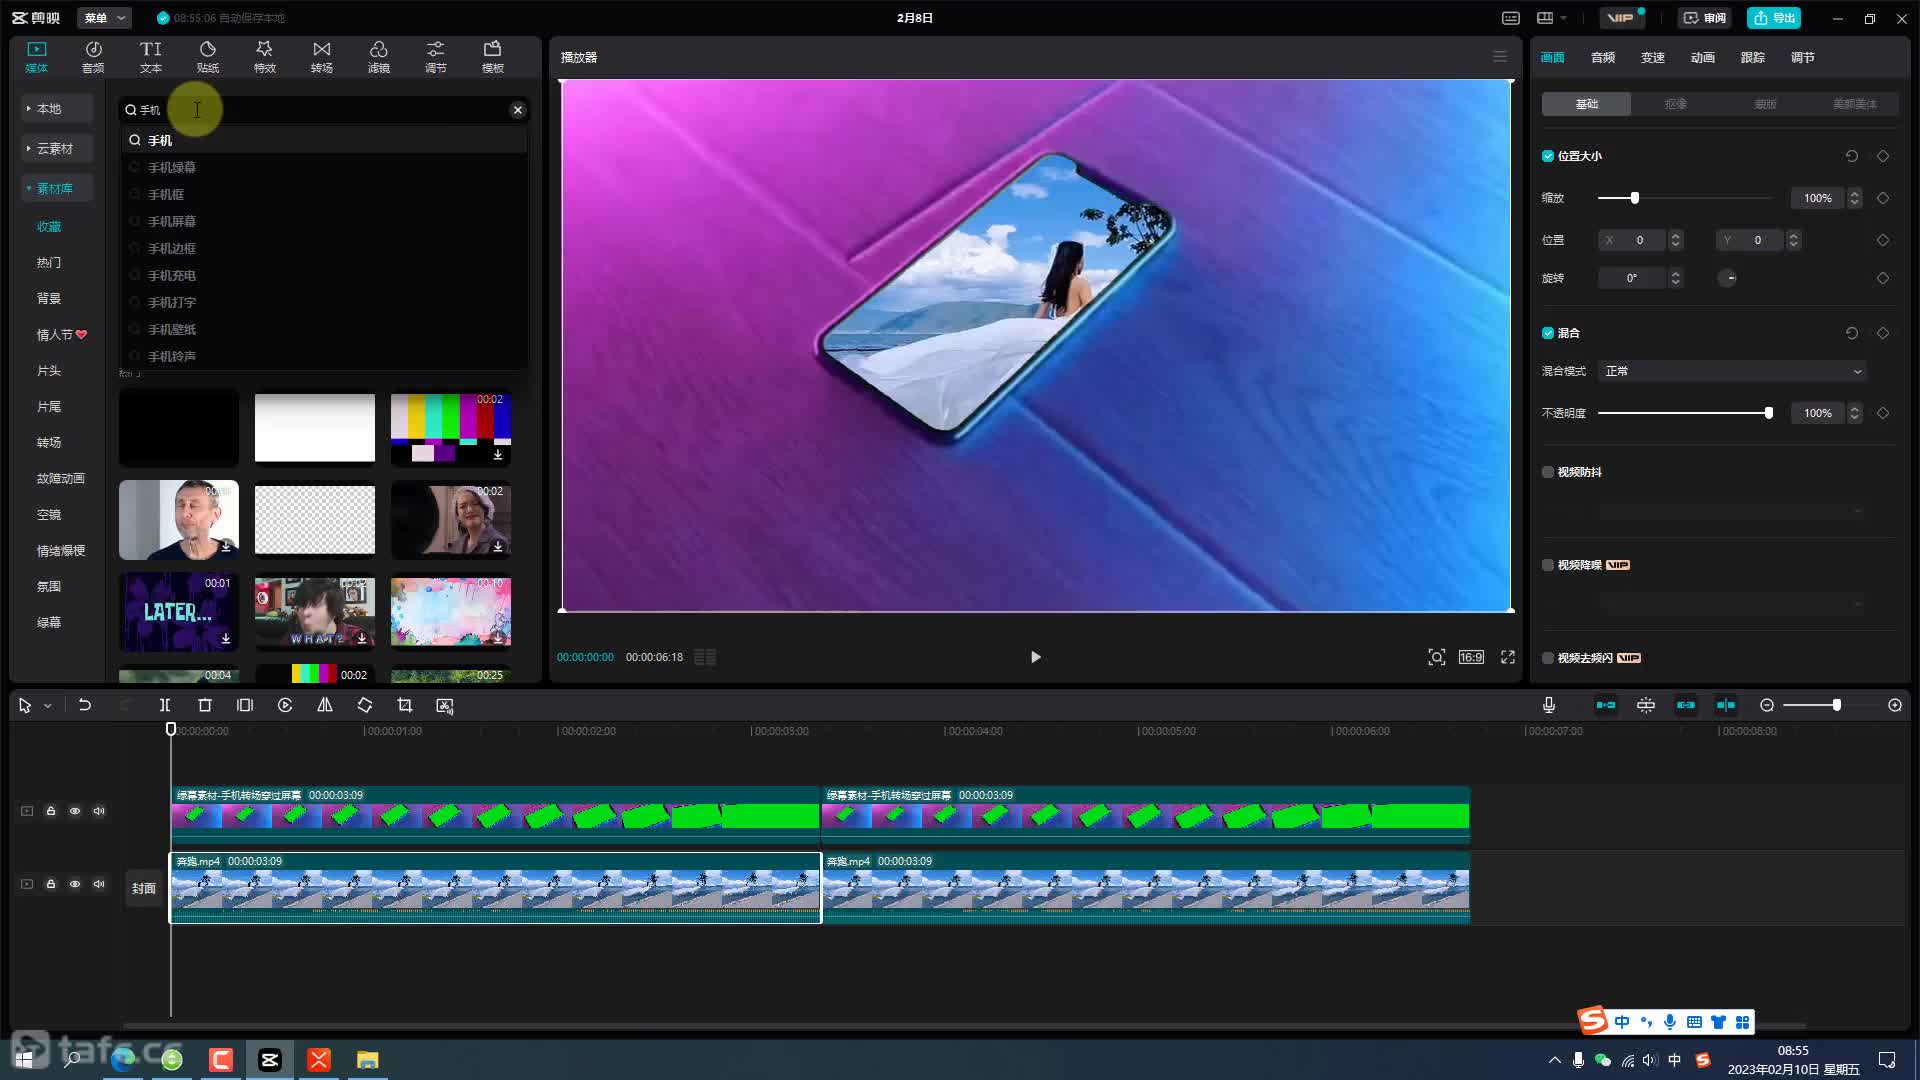This screenshot has width=1920, height=1080.
Task: Open the layout dropdown in the title bar
Action: (1552, 18)
